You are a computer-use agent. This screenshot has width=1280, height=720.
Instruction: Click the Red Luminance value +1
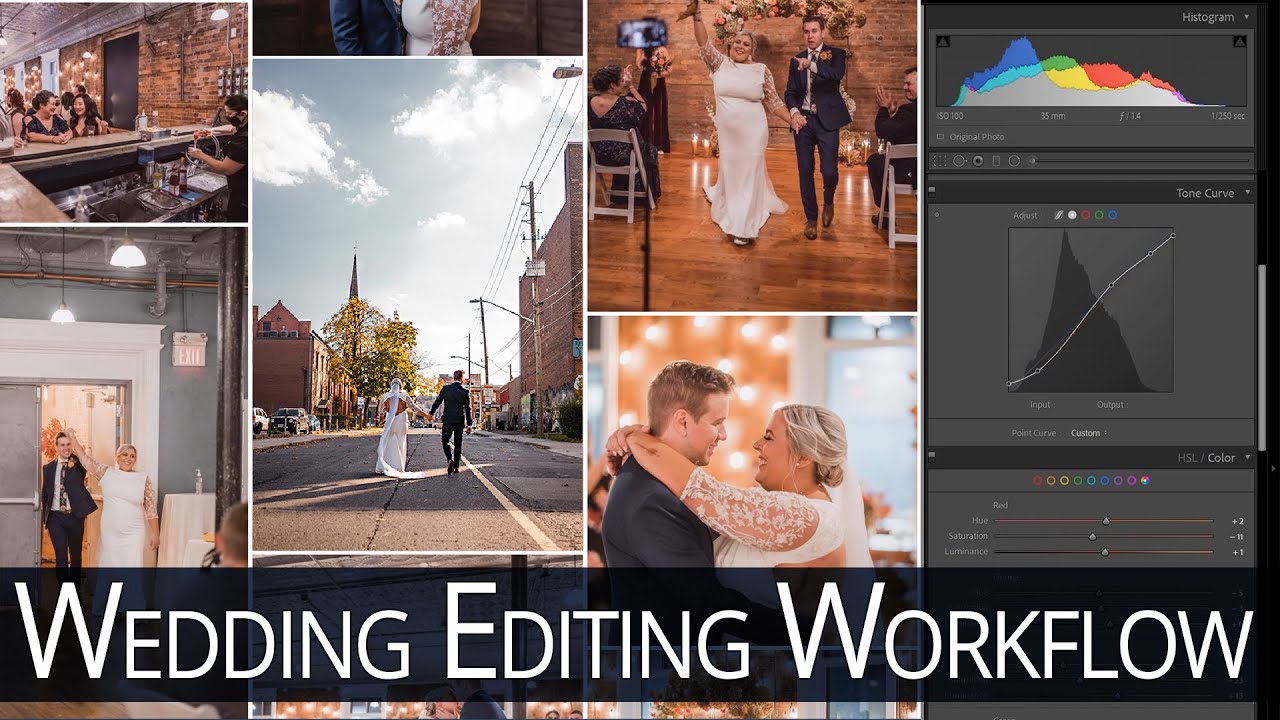coord(1238,552)
